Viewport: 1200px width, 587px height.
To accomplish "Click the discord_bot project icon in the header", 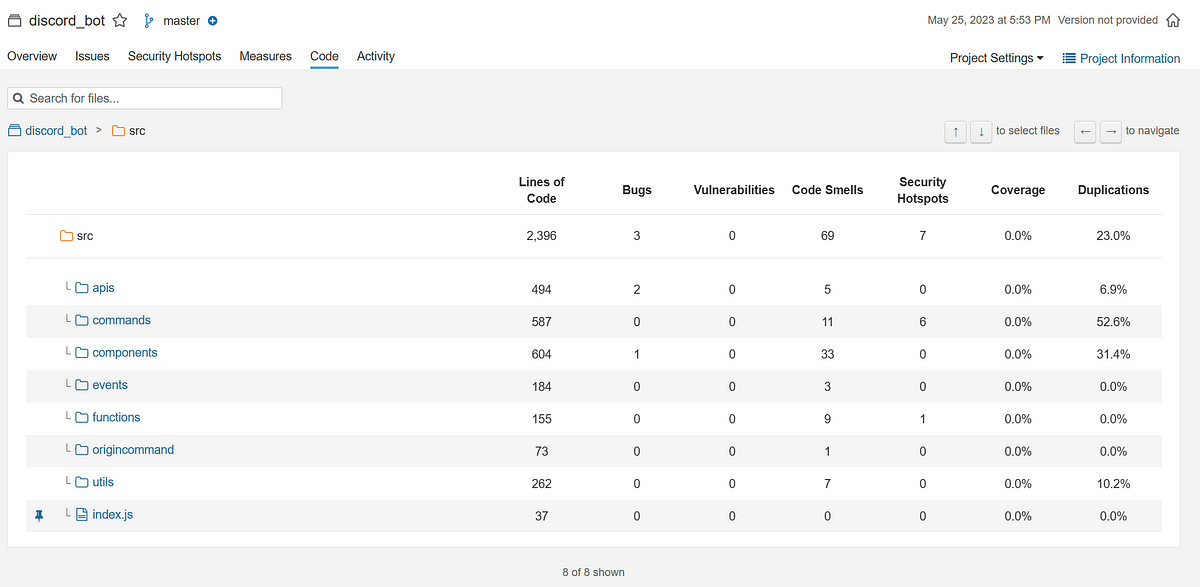I will pos(14,20).
